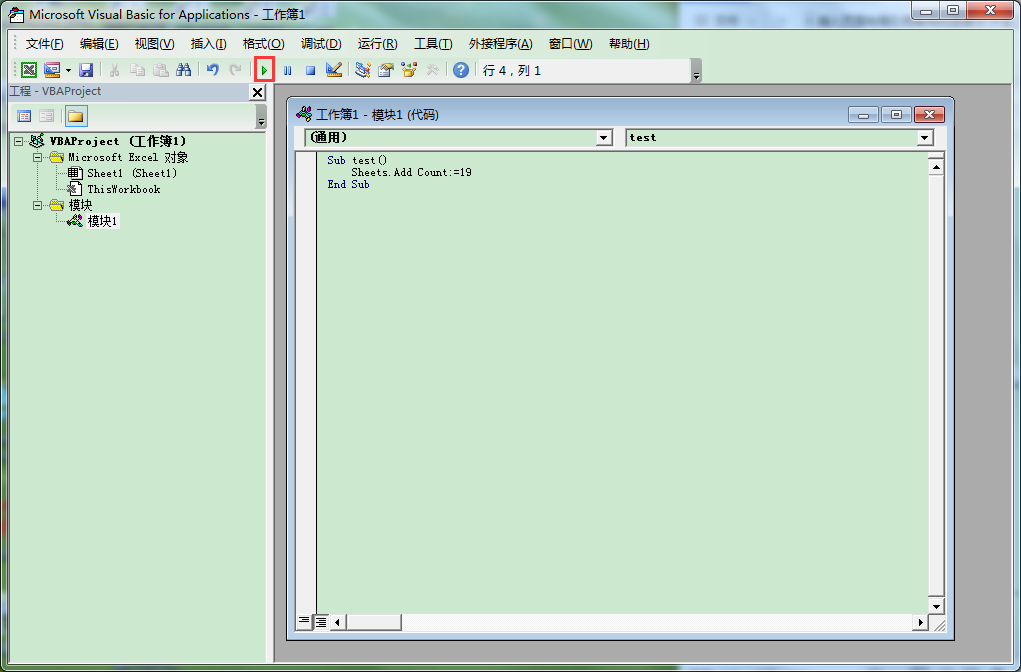Open the 窗口(W) menu

click(x=570, y=44)
